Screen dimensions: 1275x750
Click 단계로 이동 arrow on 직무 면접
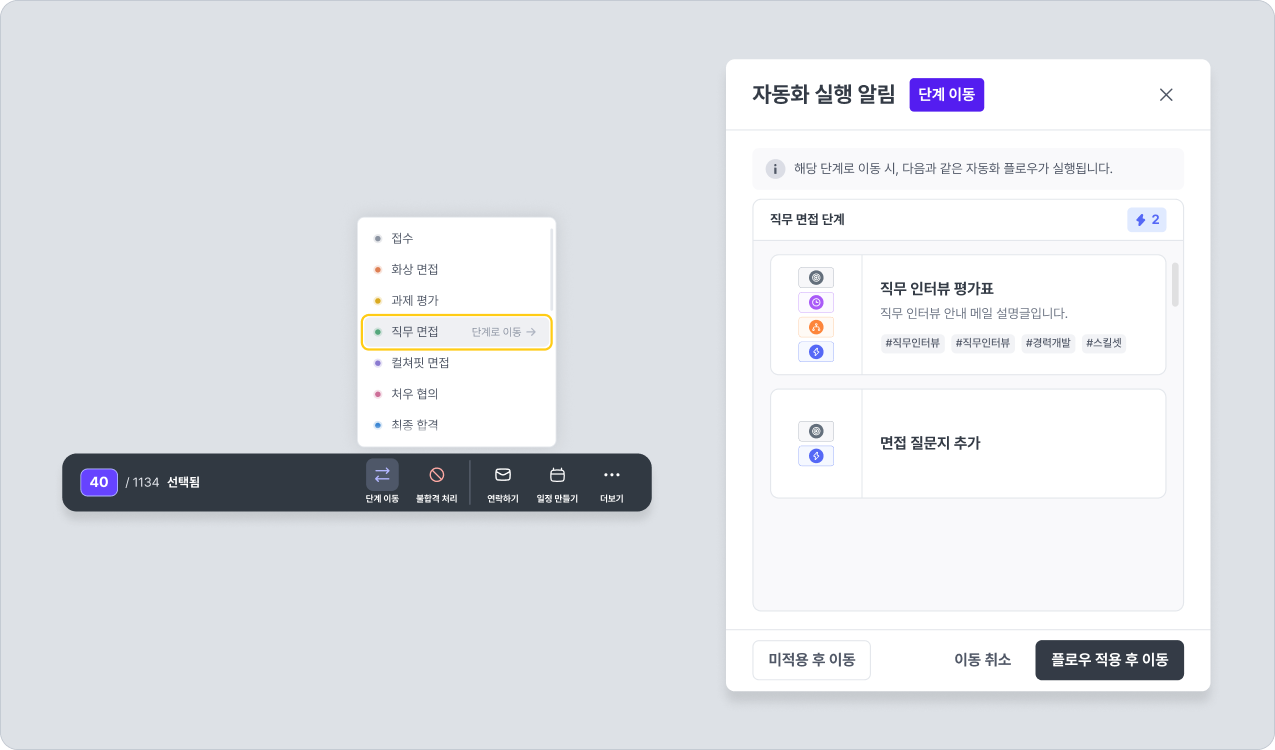pyautogui.click(x=504, y=332)
